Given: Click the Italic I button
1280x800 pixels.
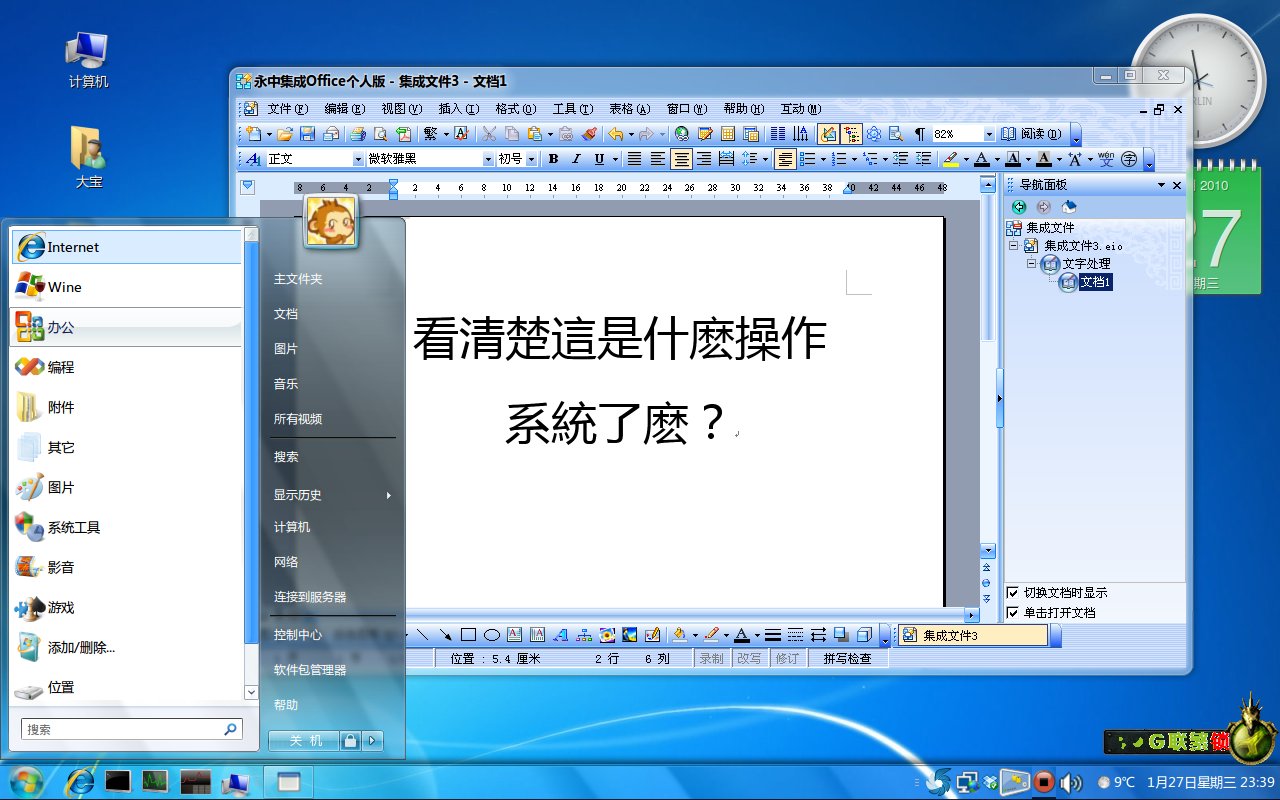Looking at the screenshot, I should [x=576, y=159].
